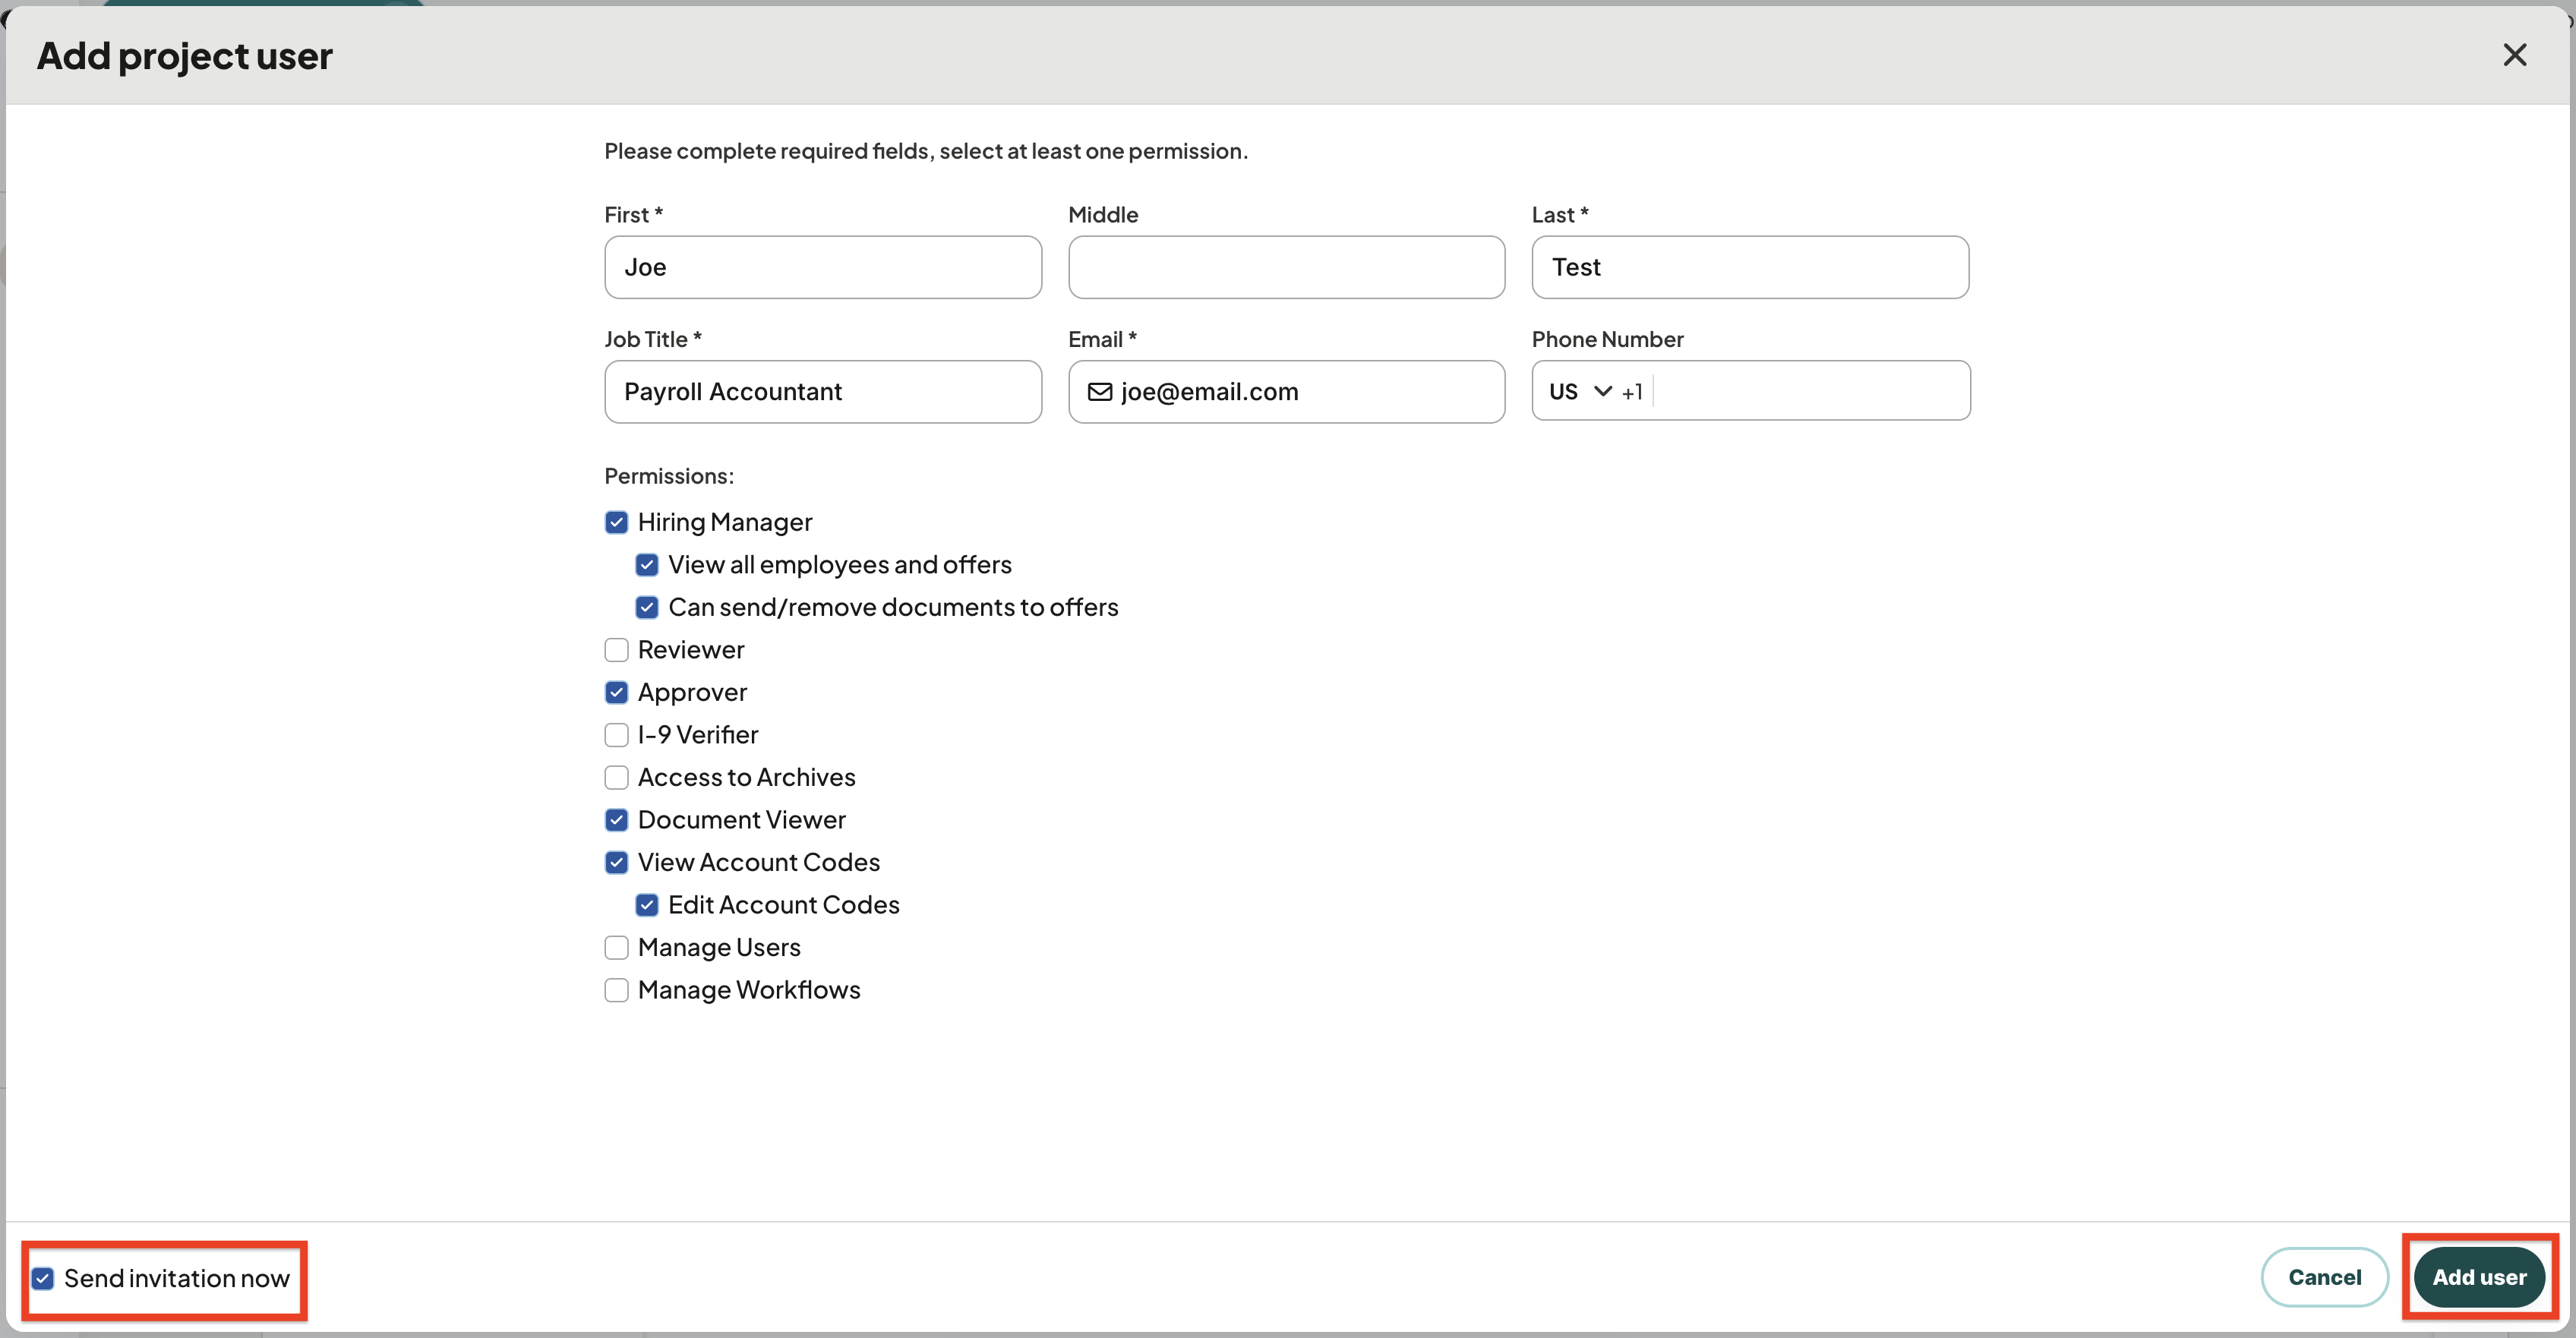The height and width of the screenshot is (1338, 2576).
Task: Click into the Middle name field
Action: [1286, 267]
